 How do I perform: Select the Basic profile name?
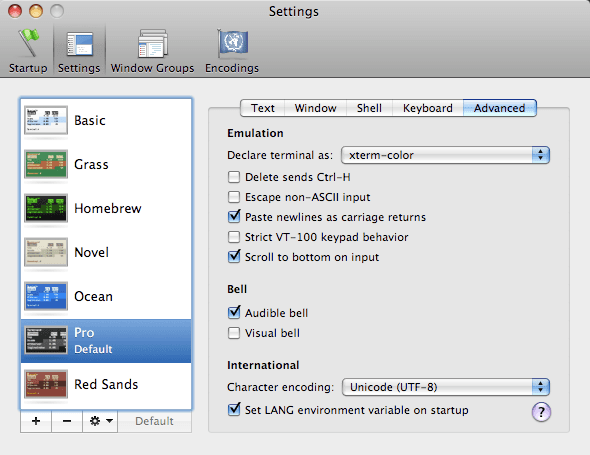[x=90, y=120]
